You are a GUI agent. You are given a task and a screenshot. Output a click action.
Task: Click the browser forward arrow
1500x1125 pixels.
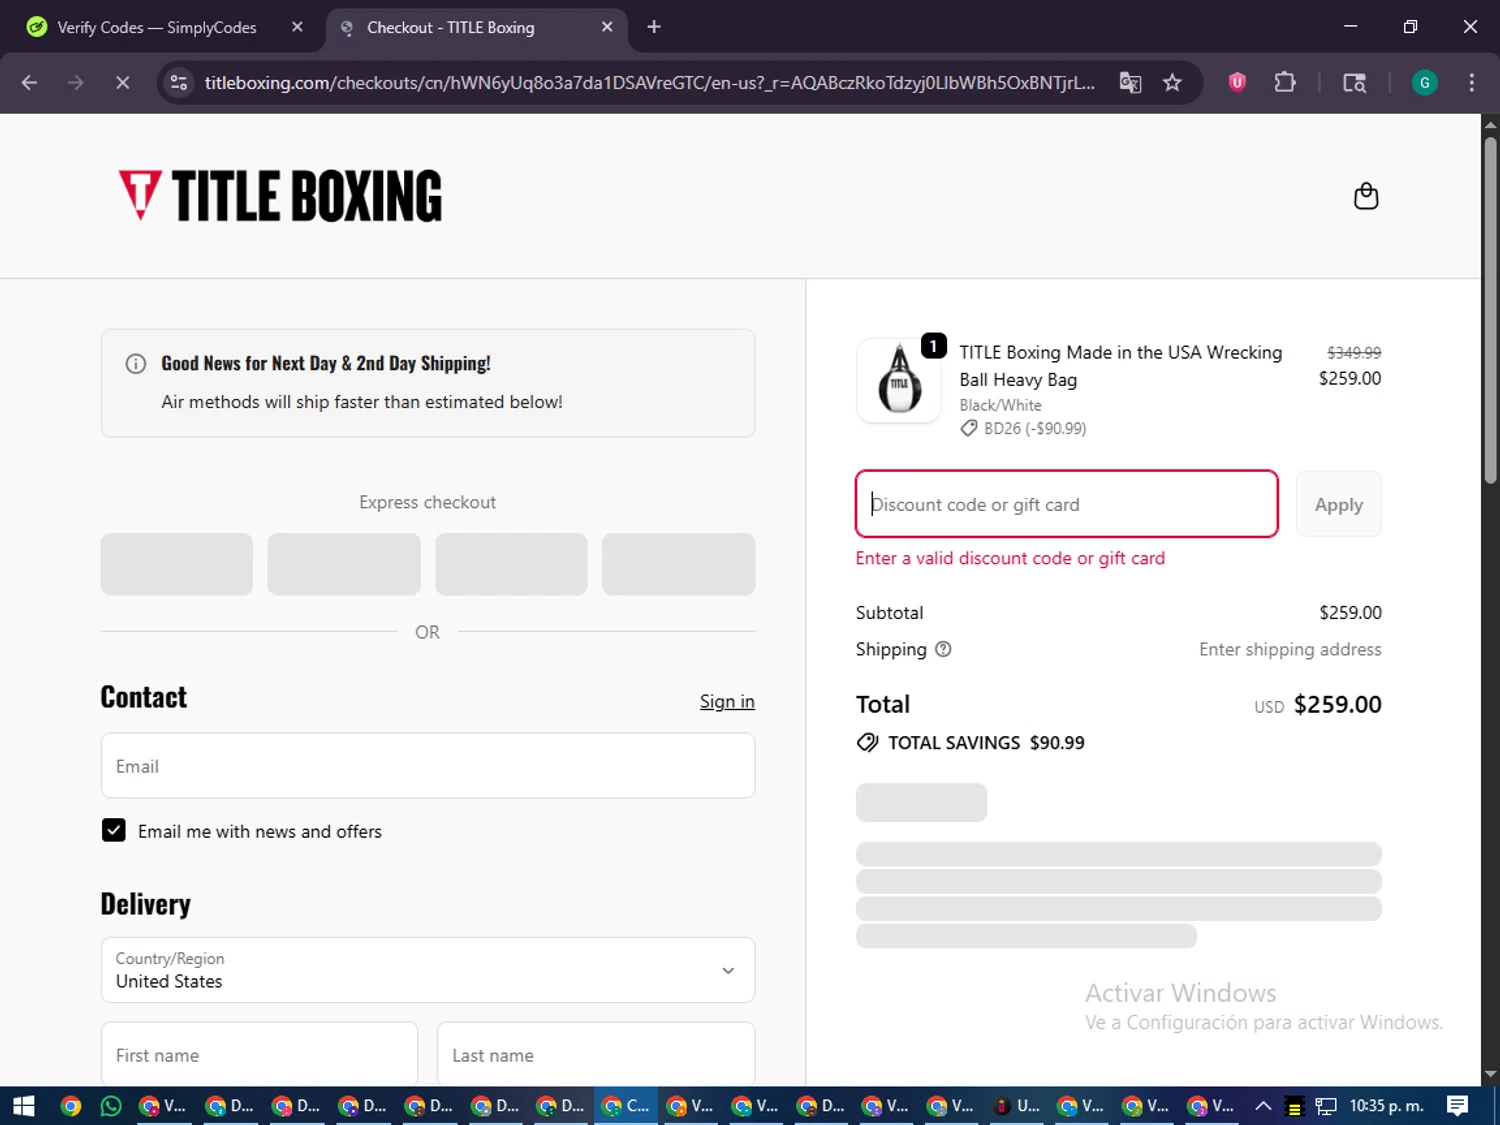pos(76,82)
